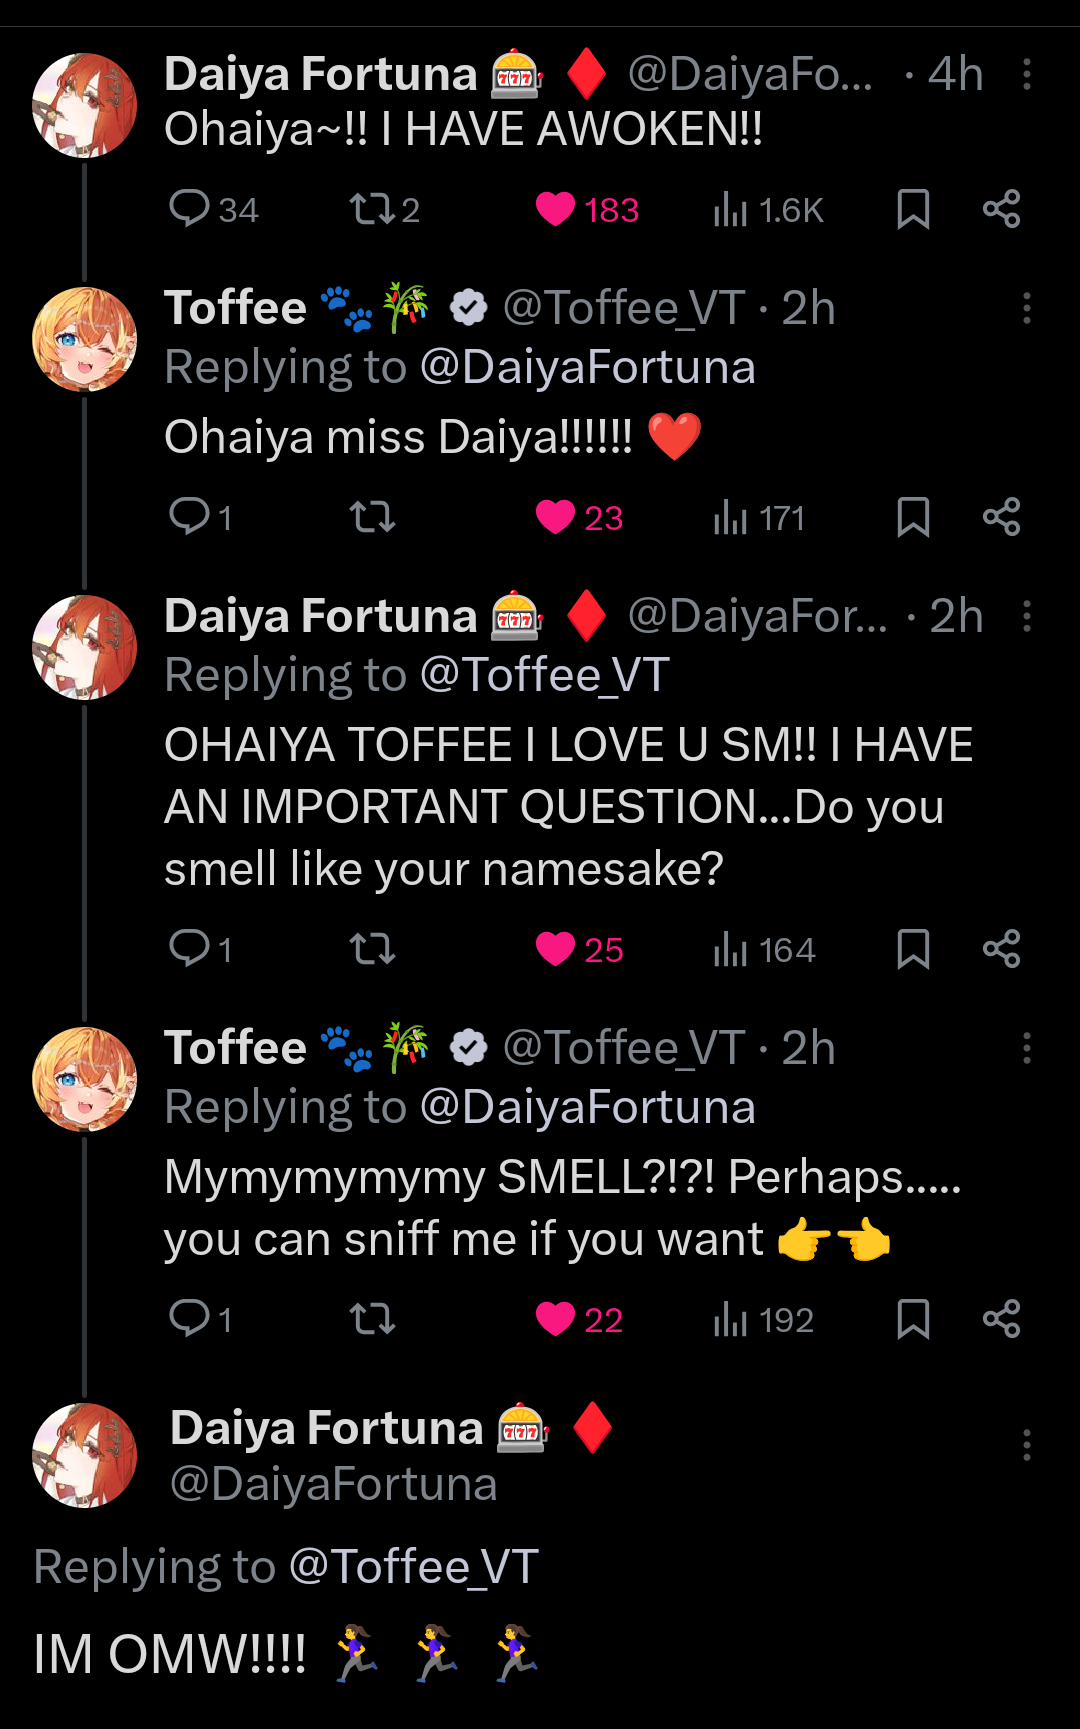View analytics showing 1.6K views

point(731,210)
